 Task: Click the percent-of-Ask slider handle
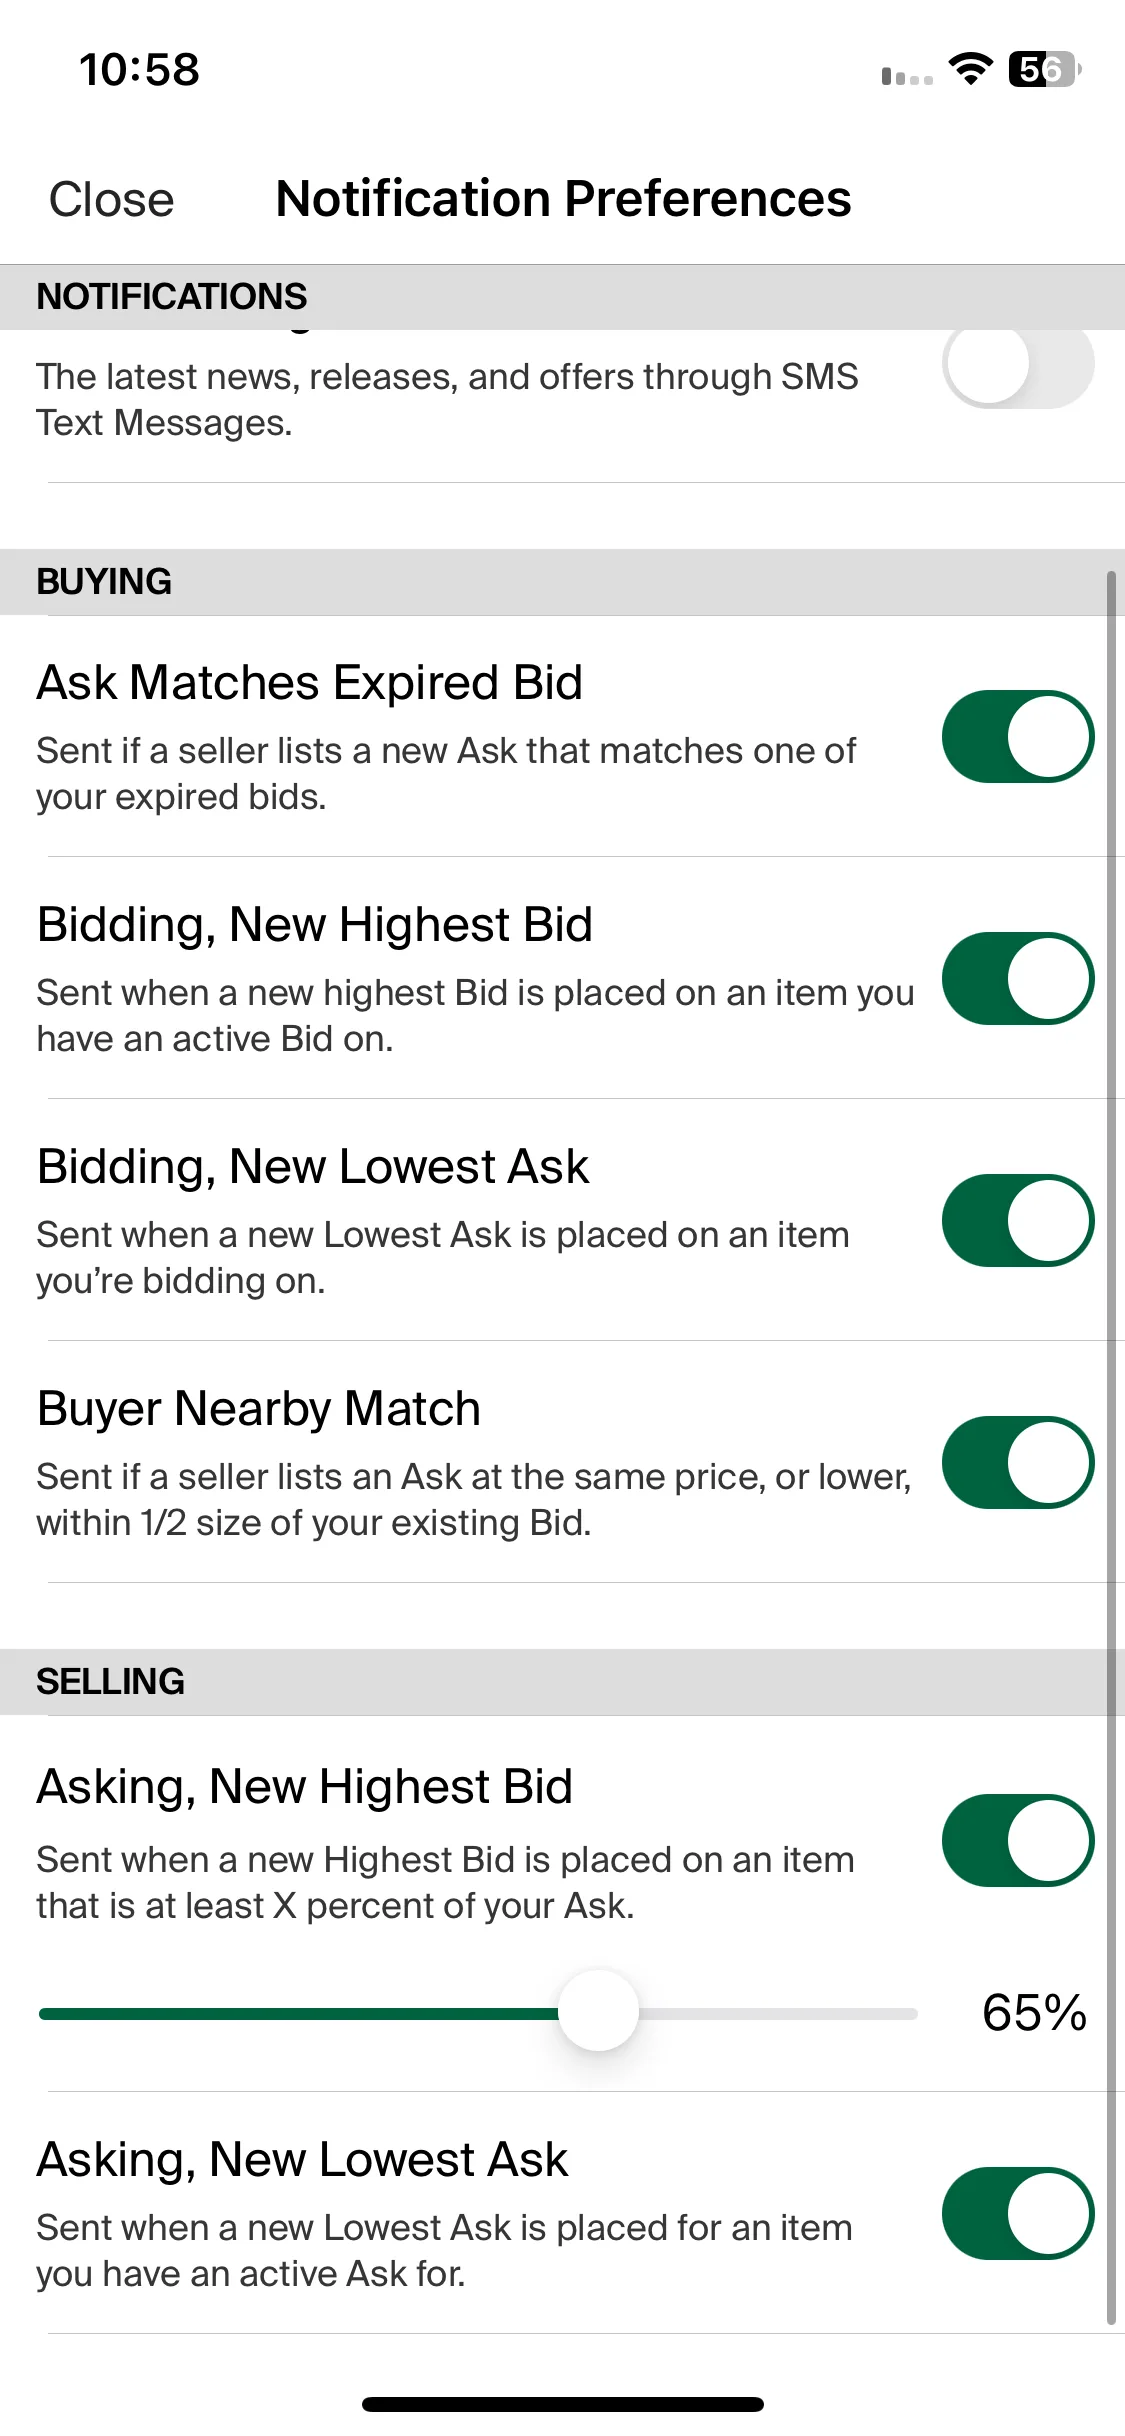click(598, 2010)
